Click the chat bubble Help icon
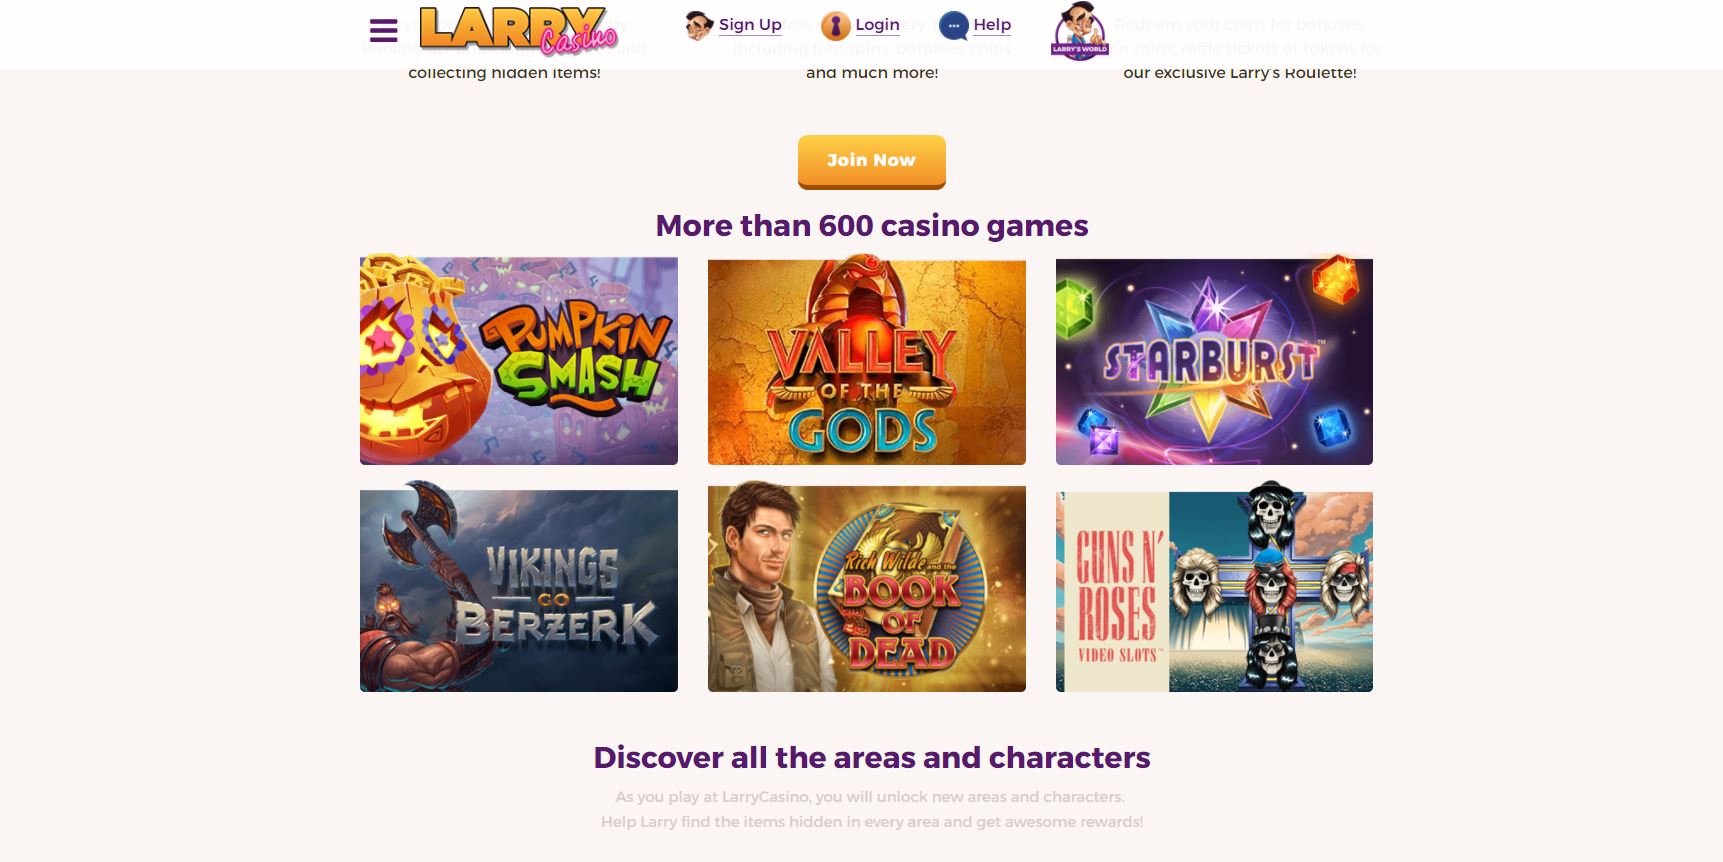Viewport: 1723px width, 862px height. coord(954,25)
